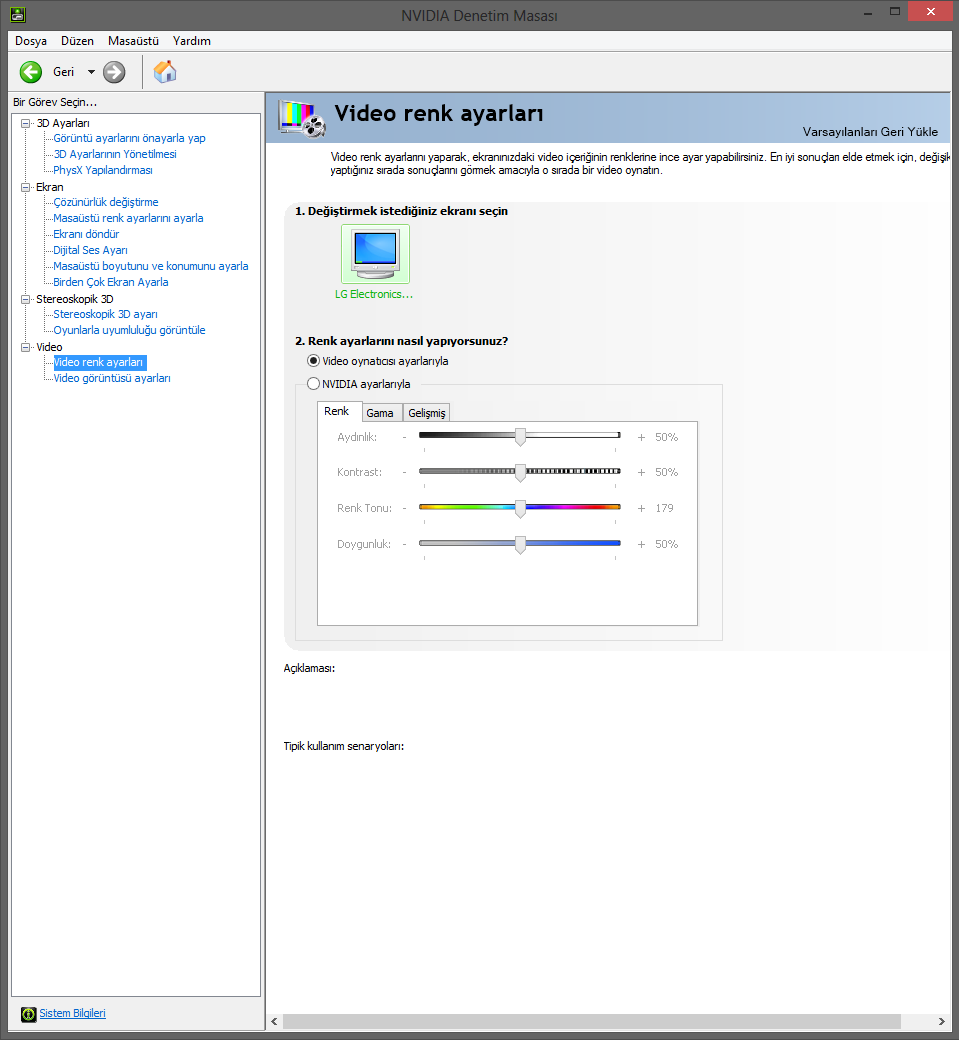This screenshot has width=959, height=1040.
Task: Click the NVIDIA app icon in title bar
Action: coord(18,13)
